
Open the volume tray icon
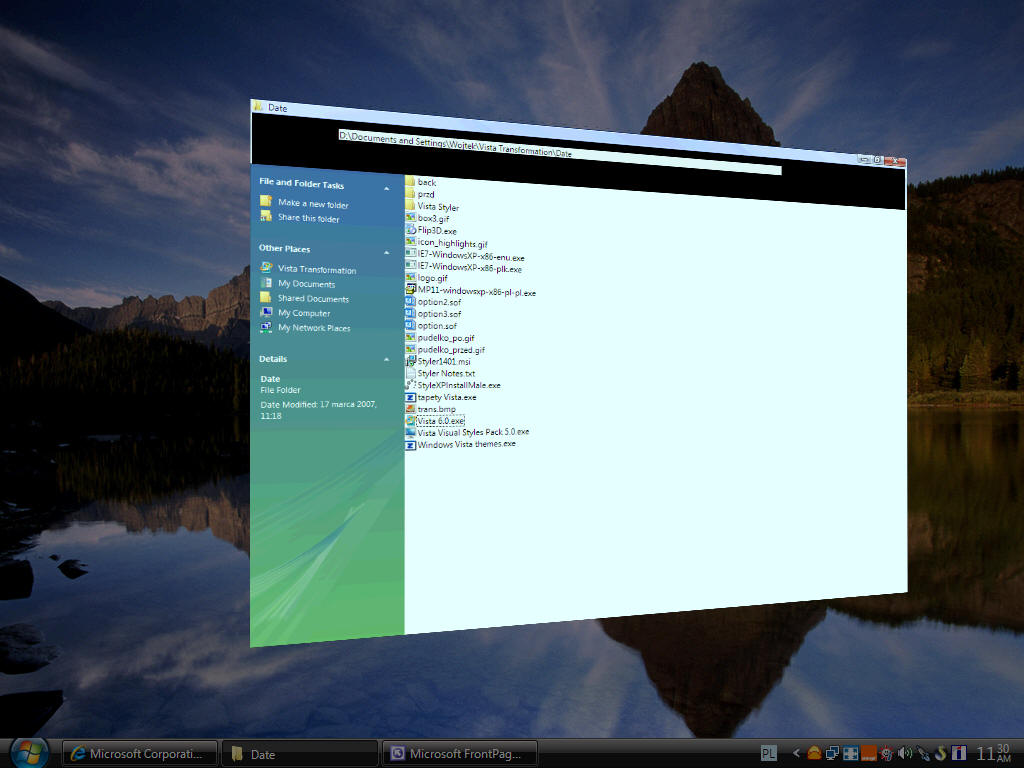point(904,753)
